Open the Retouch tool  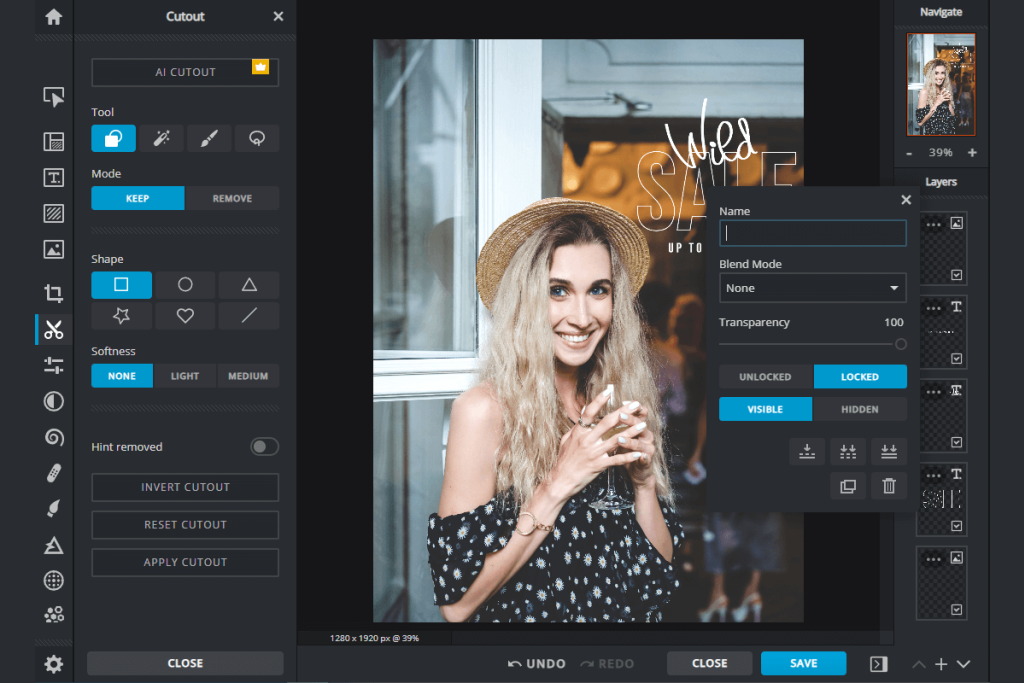tap(54, 473)
